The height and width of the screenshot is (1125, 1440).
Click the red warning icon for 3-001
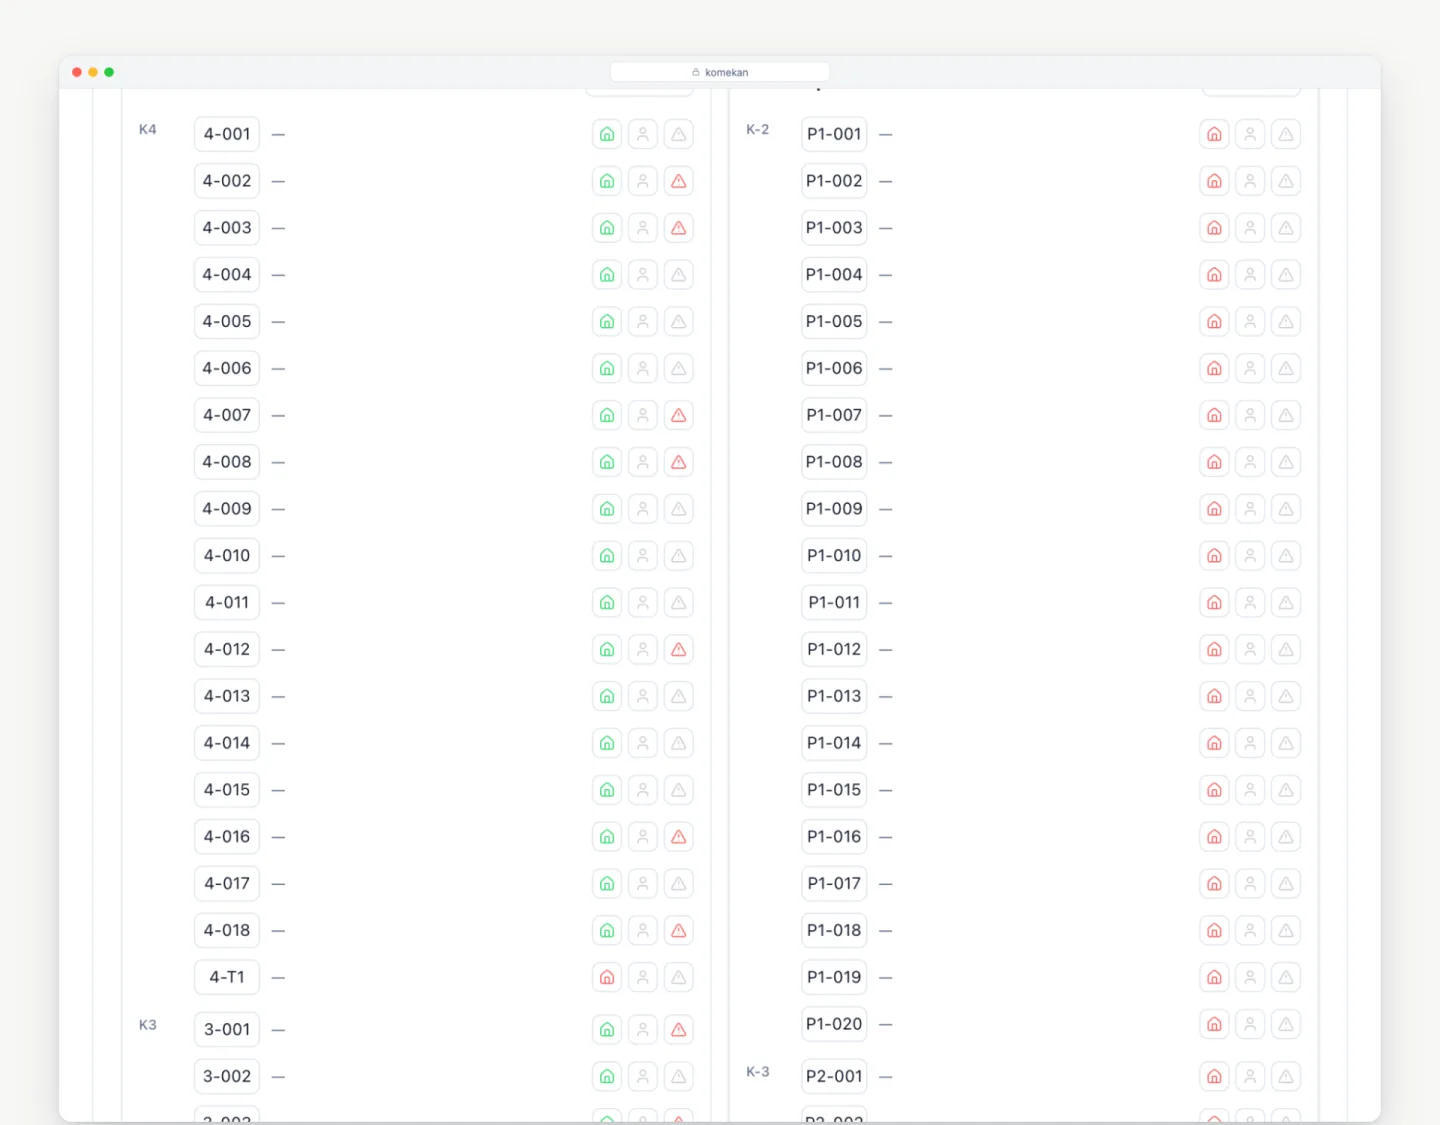point(679,1030)
